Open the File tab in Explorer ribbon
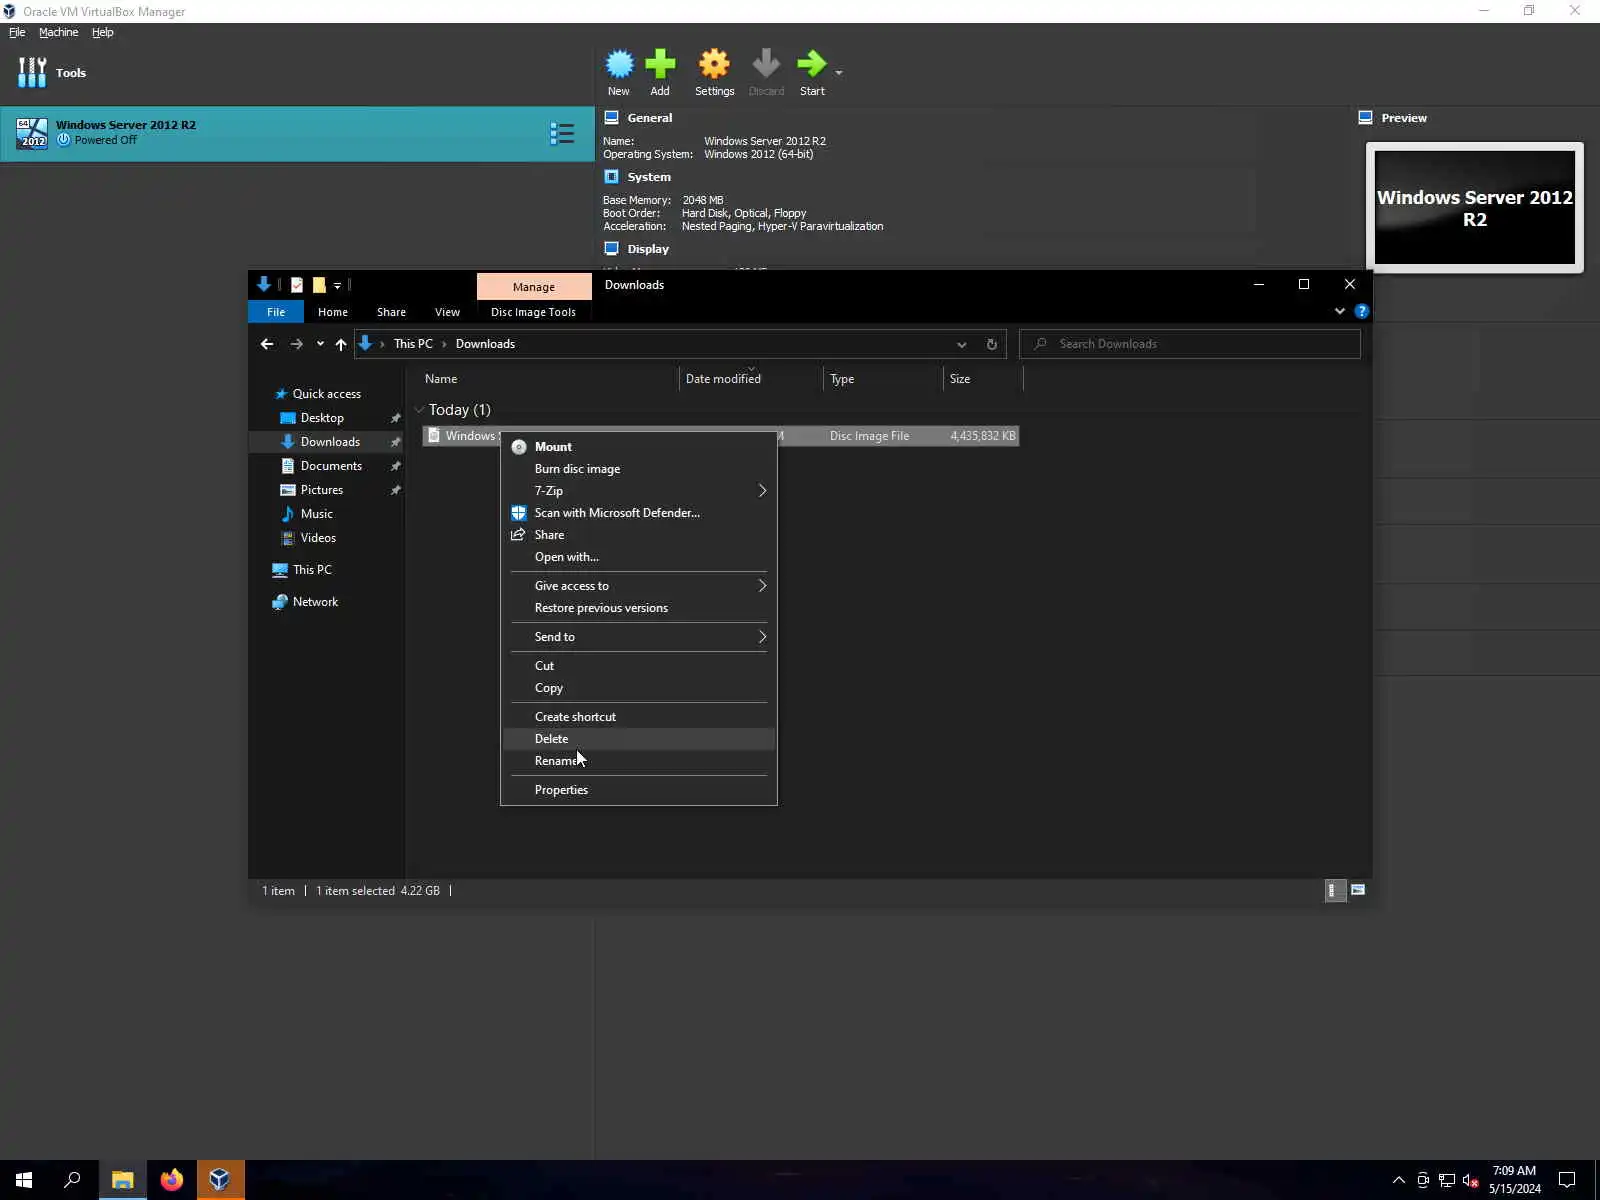The width and height of the screenshot is (1600, 1200). 276,312
